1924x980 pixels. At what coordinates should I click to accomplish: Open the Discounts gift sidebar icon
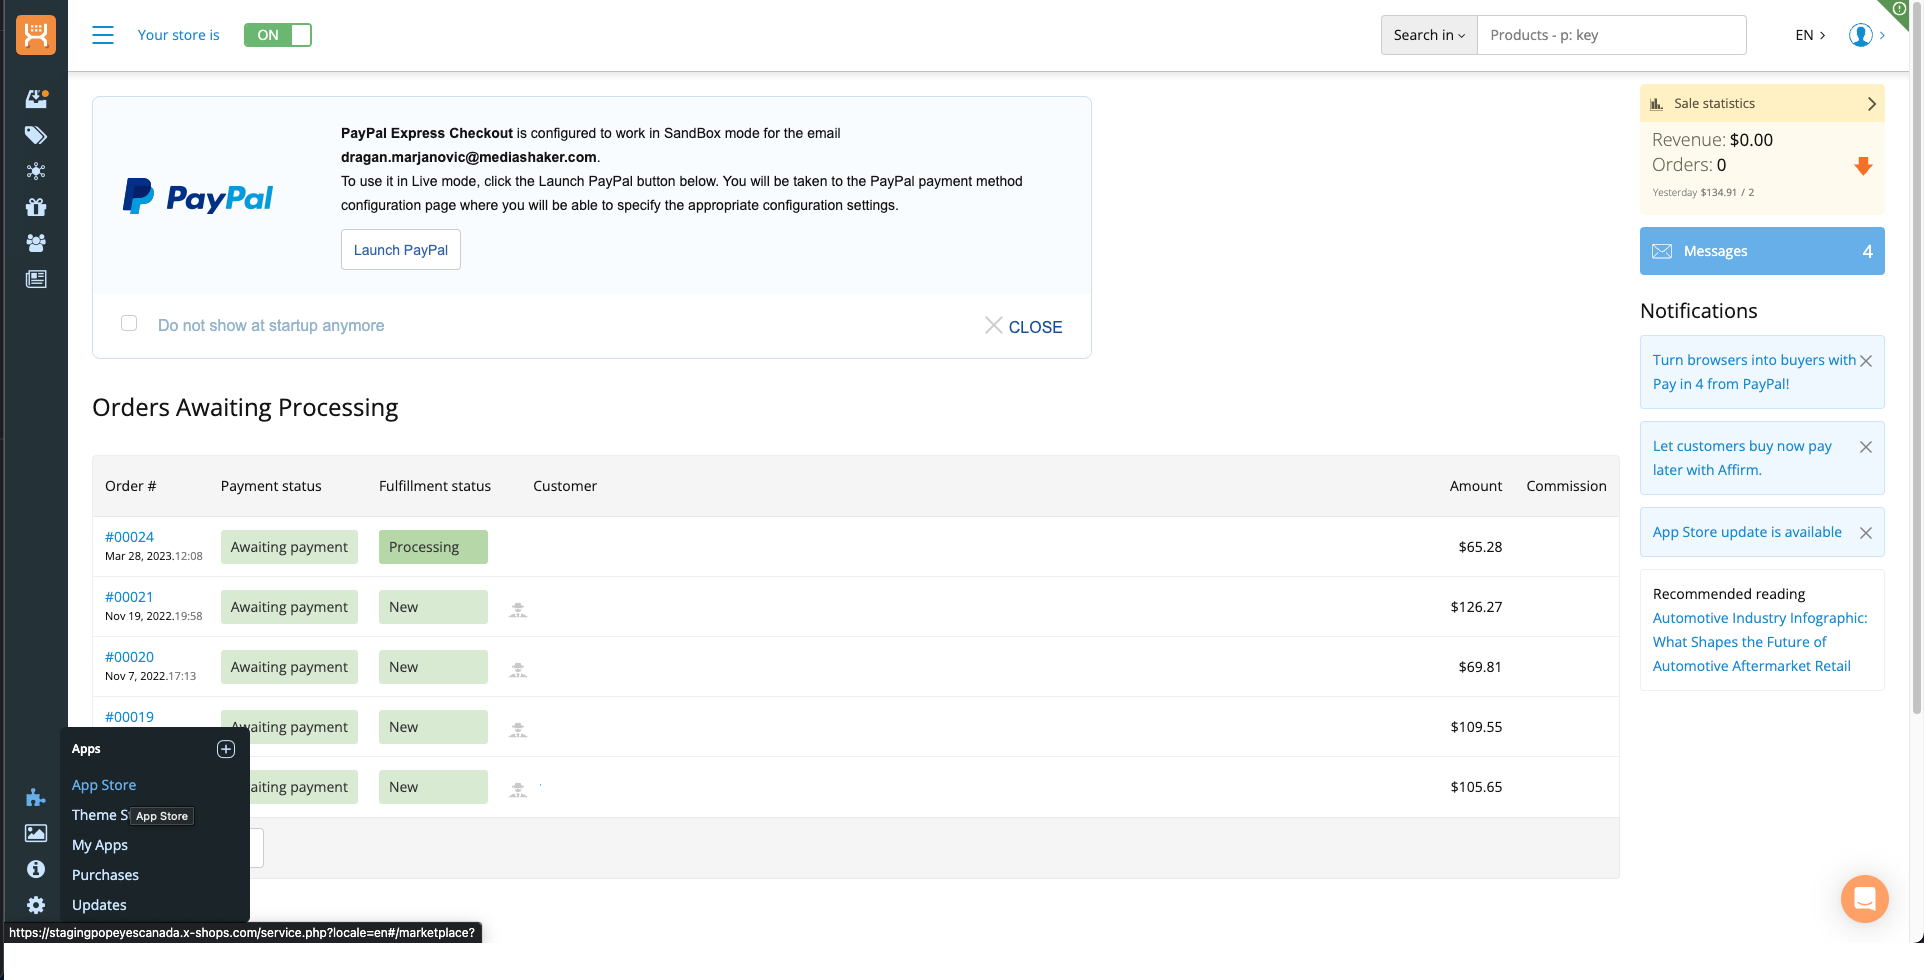pos(36,207)
